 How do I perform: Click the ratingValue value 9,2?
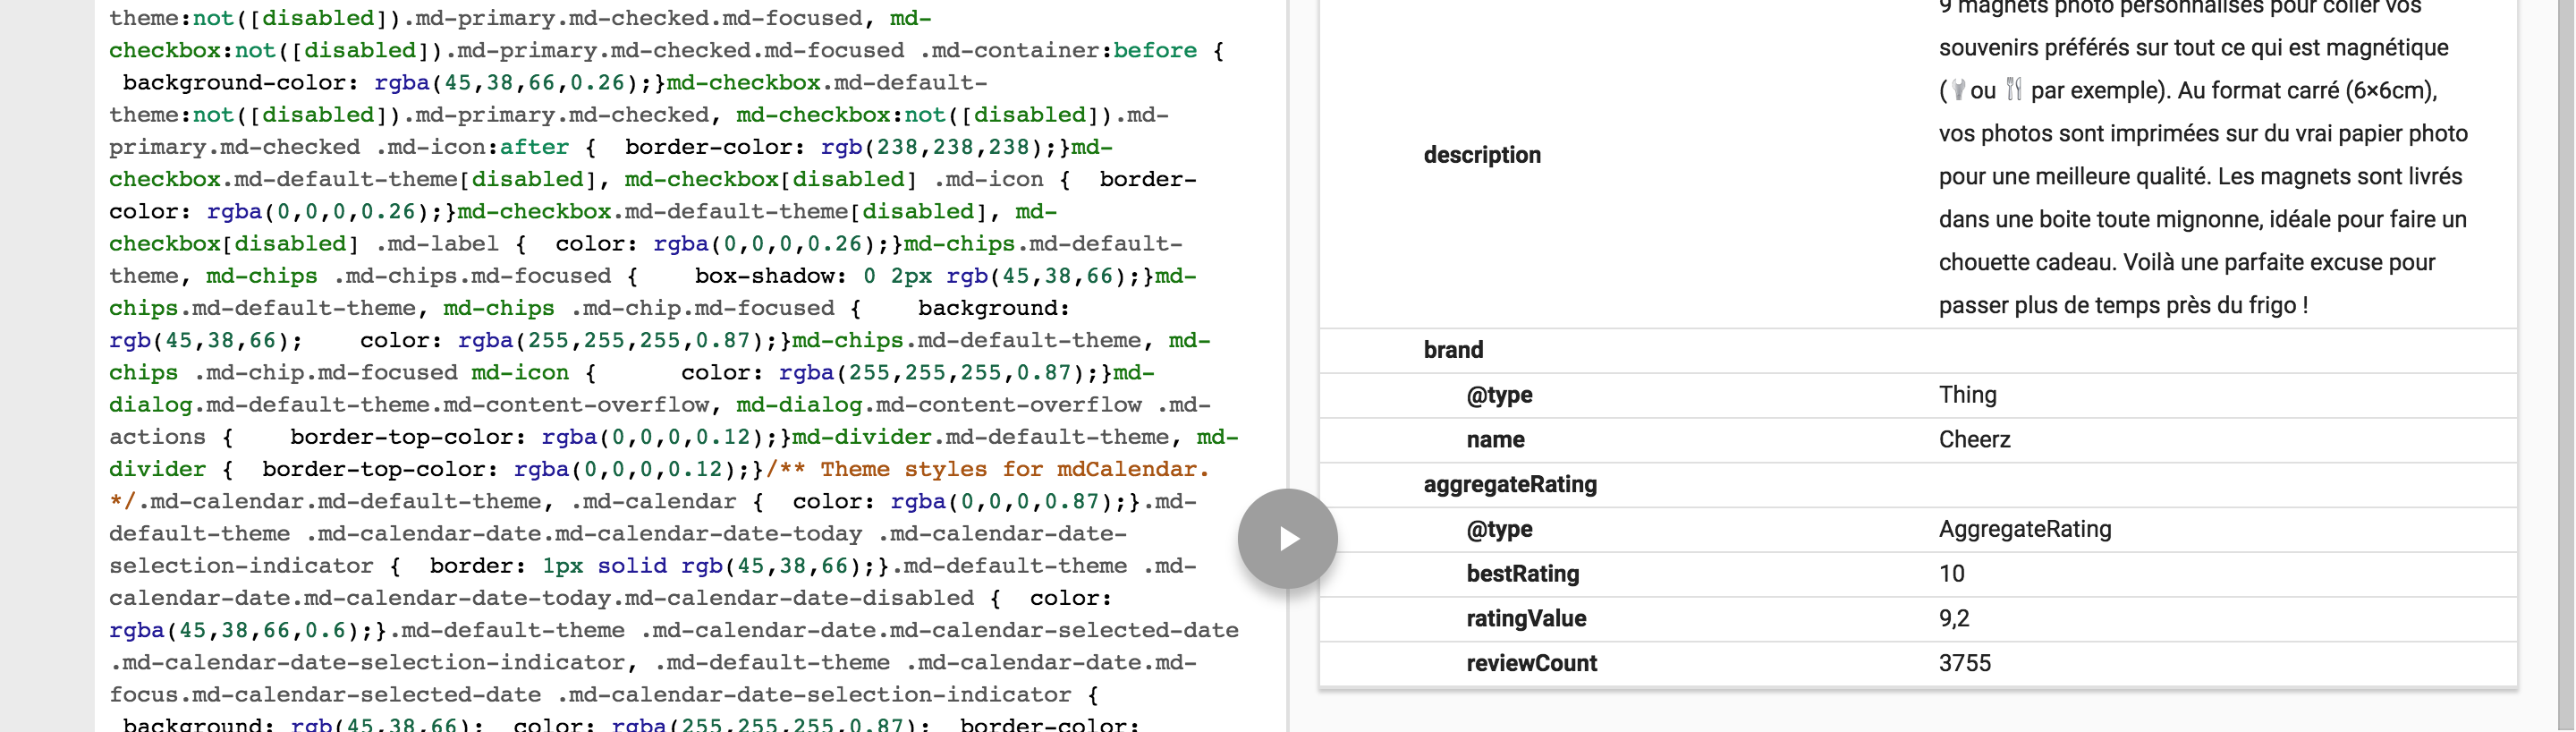[1953, 619]
